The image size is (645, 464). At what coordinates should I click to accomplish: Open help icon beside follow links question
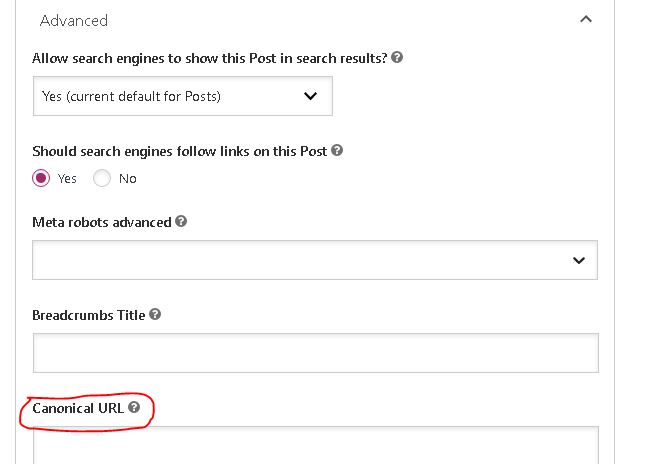coord(337,150)
